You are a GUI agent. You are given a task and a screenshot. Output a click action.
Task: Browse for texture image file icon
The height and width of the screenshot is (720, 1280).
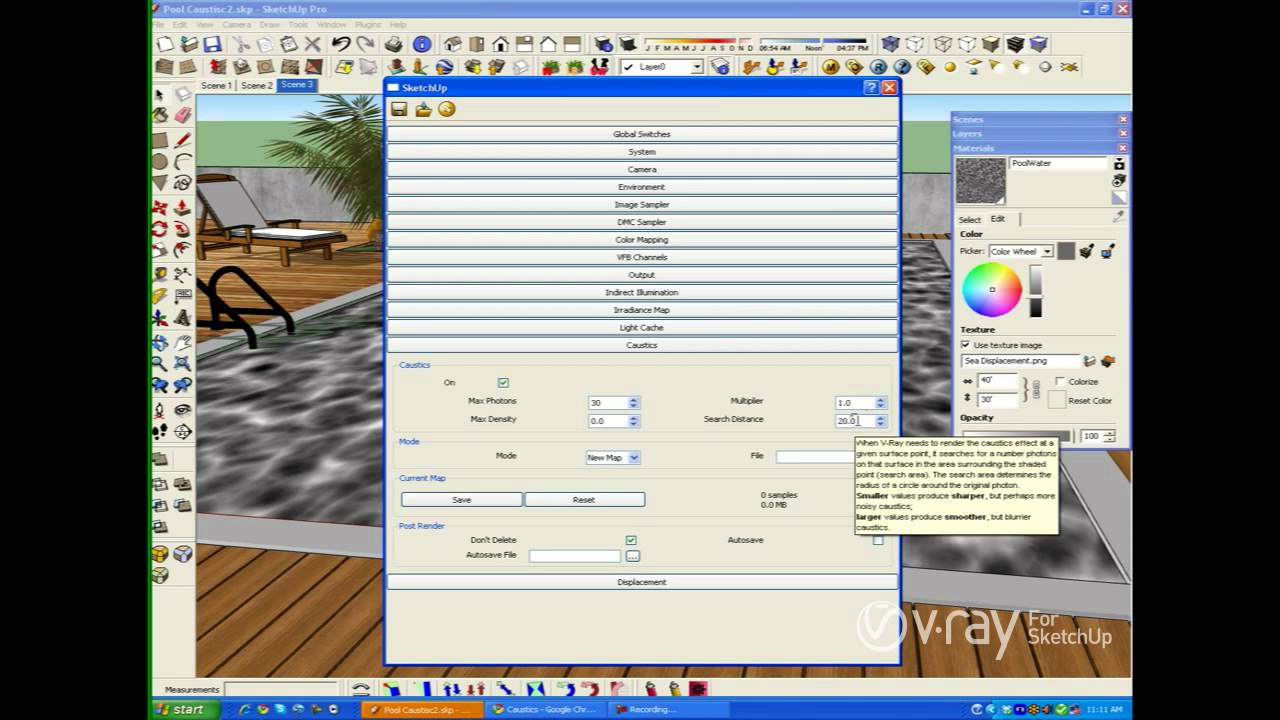coord(1090,361)
